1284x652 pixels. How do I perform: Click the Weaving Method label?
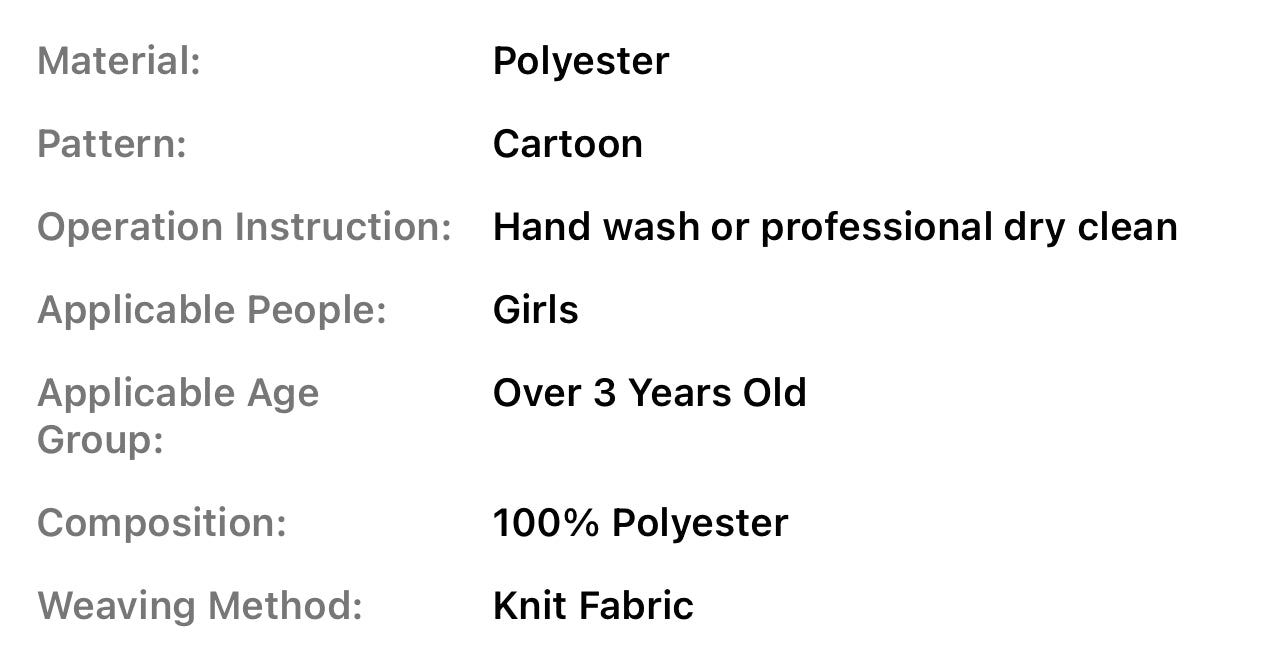(x=200, y=606)
